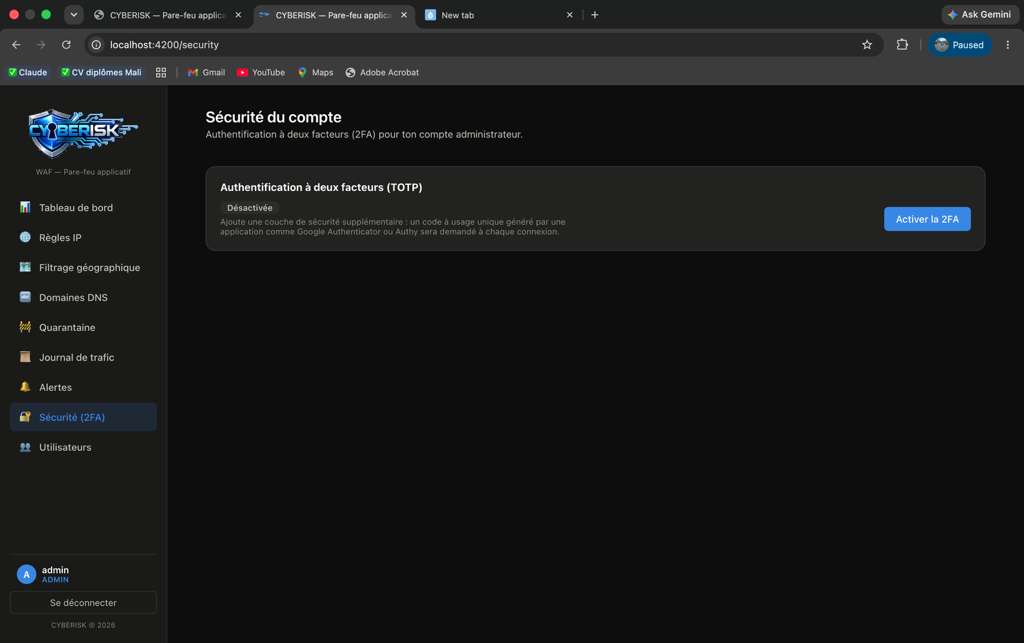Click the Désactivée status badge
The height and width of the screenshot is (643, 1024).
click(x=249, y=208)
